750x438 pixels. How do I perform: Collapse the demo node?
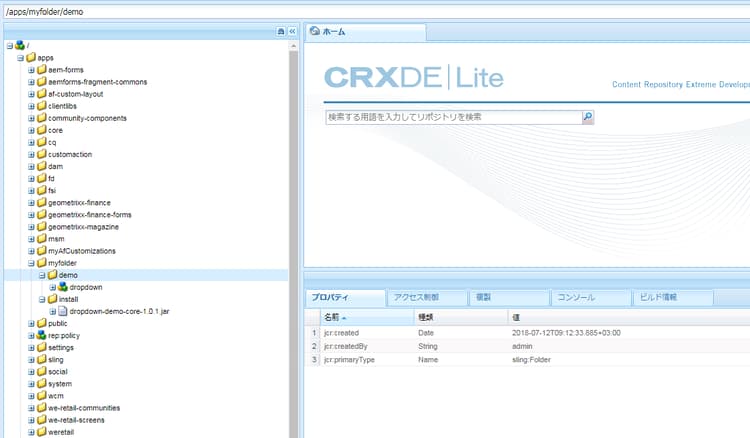pos(42,275)
